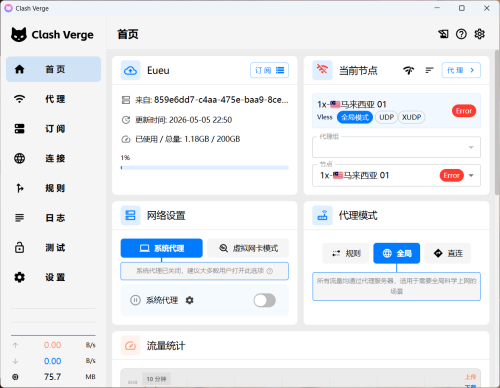
Task: Click the memory usage icon in sidebar
Action: point(15,377)
